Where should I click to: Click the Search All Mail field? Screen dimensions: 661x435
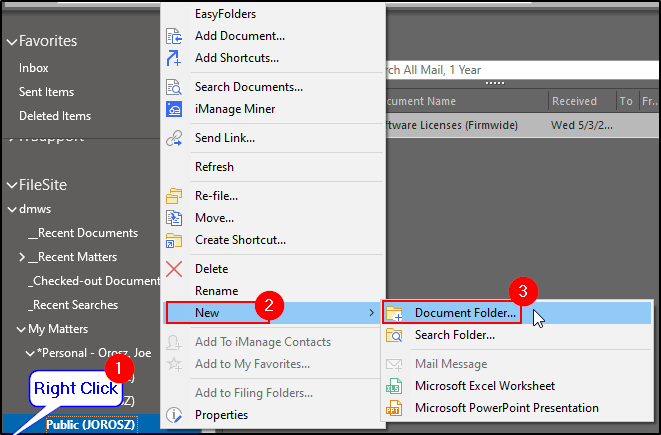(x=522, y=70)
